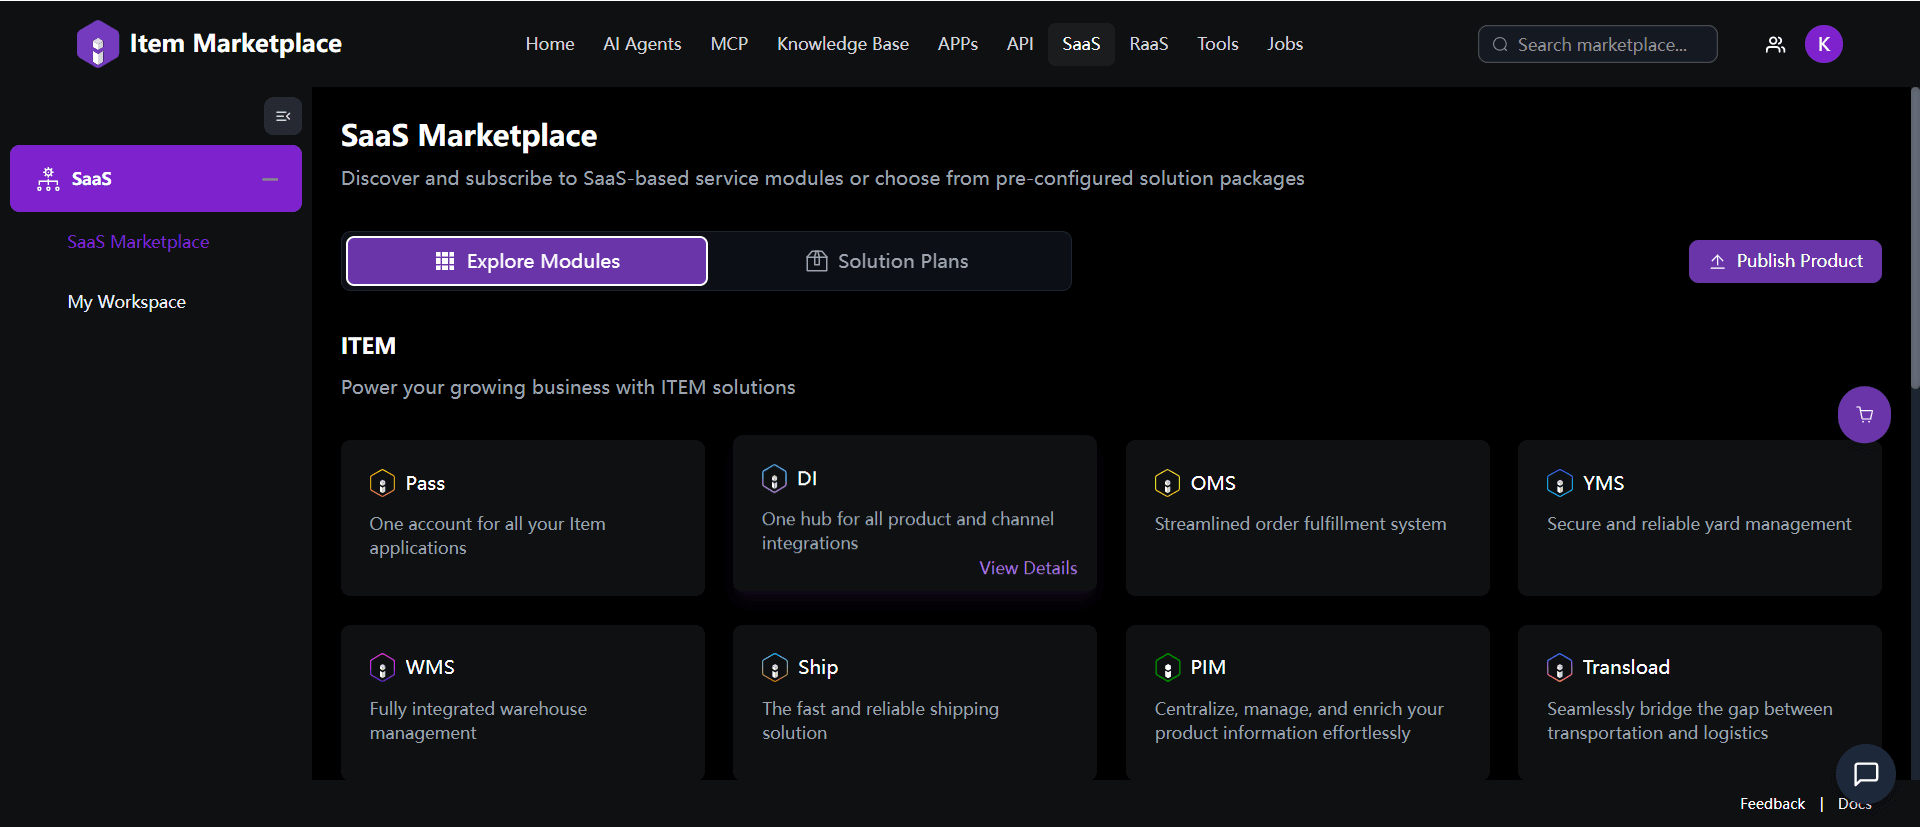Screen dimensions: 1920x827
Task: Open Jobs in top navigation
Action: point(1285,44)
